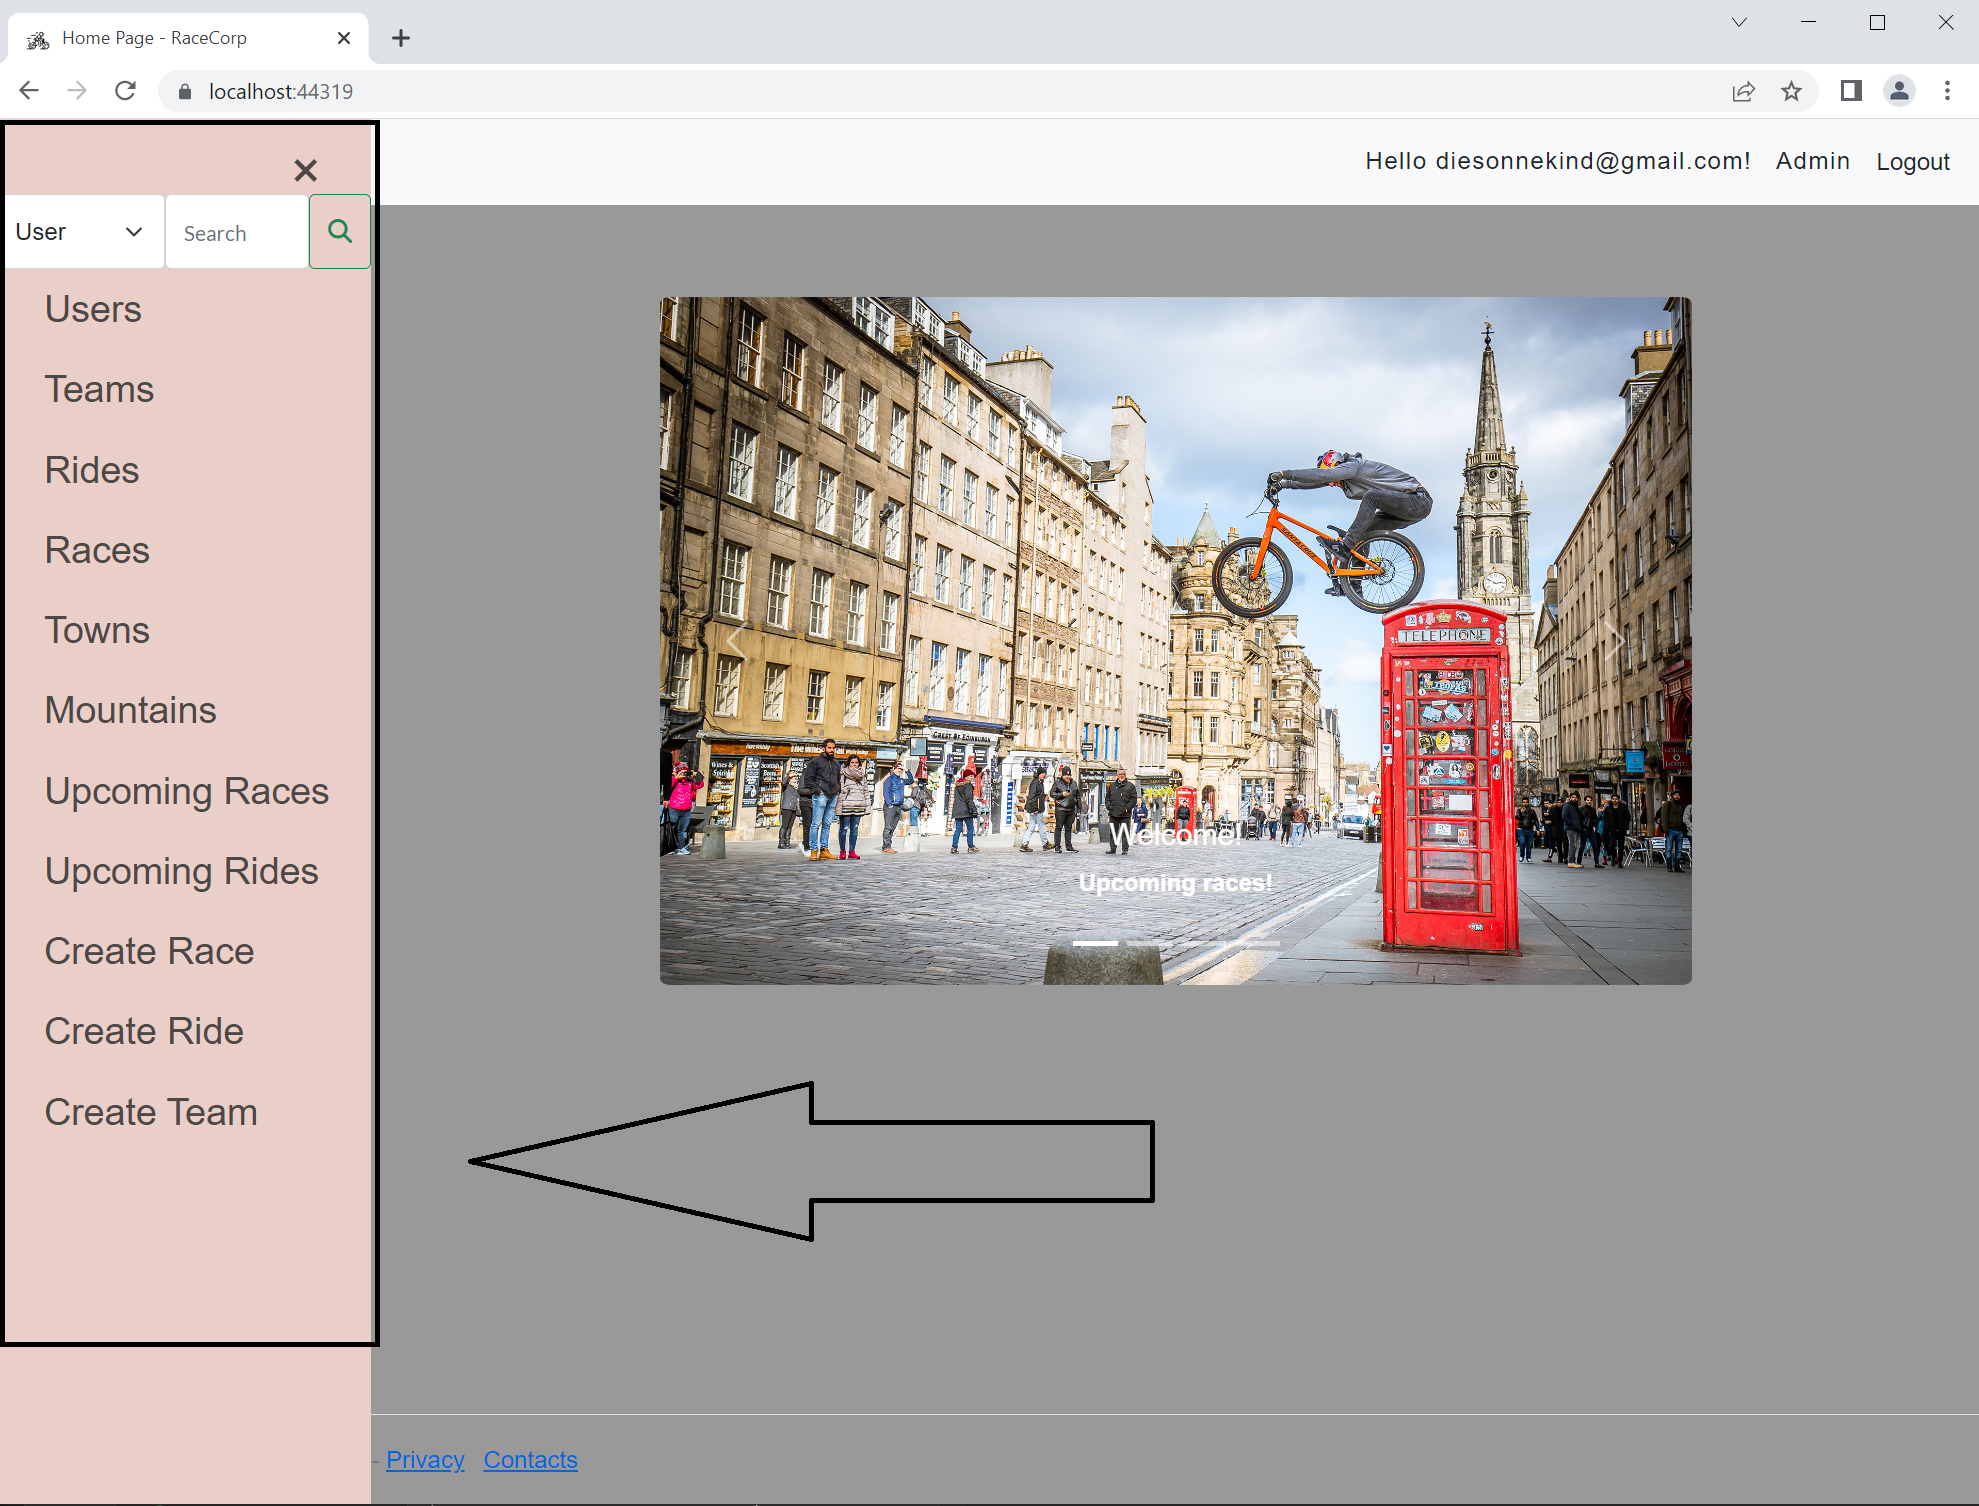The width and height of the screenshot is (1979, 1506).
Task: Click the Hello diesonnekind@gmail.com profile link
Action: coord(1558,161)
